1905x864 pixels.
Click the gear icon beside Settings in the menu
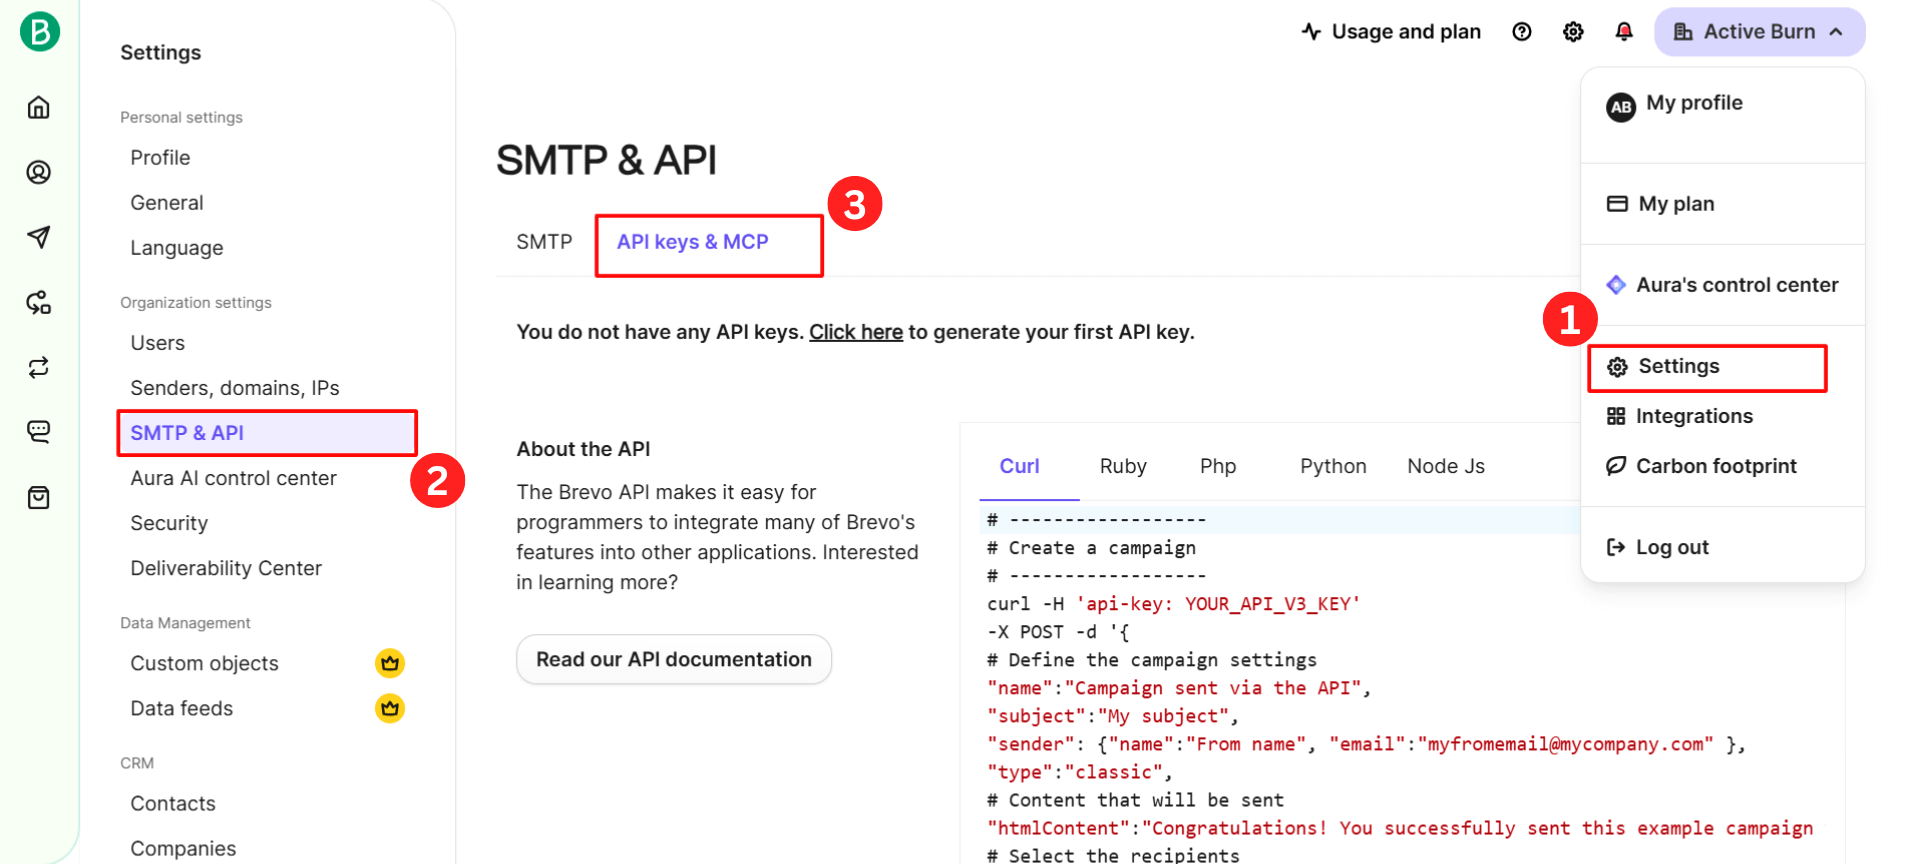click(x=1617, y=367)
